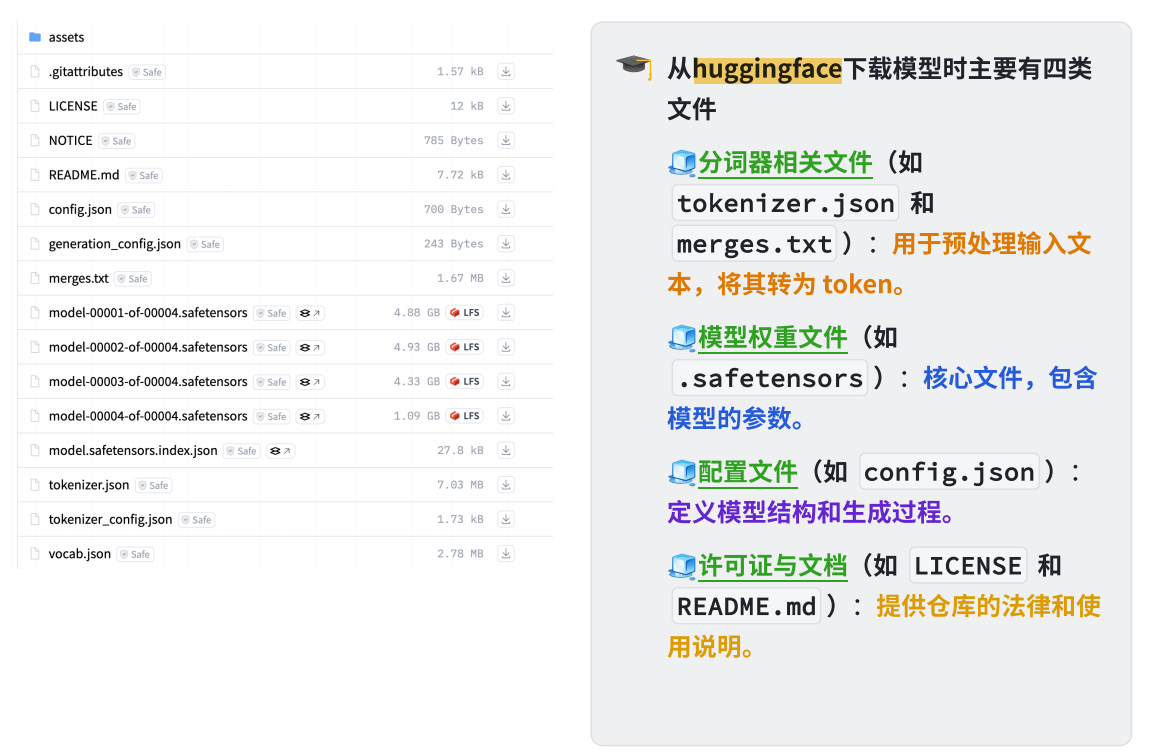
Task: Download model-00004-of-00004.safetensors
Action: coord(506,416)
